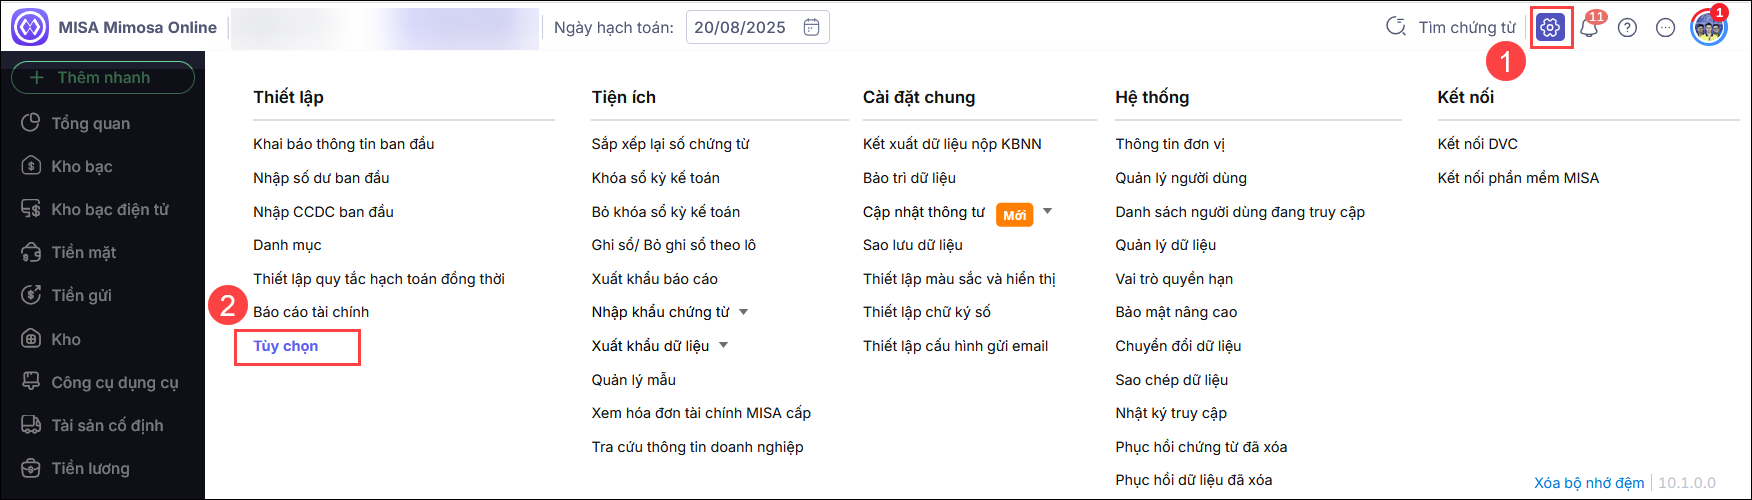Open the more options ellipsis icon

click(x=1665, y=28)
